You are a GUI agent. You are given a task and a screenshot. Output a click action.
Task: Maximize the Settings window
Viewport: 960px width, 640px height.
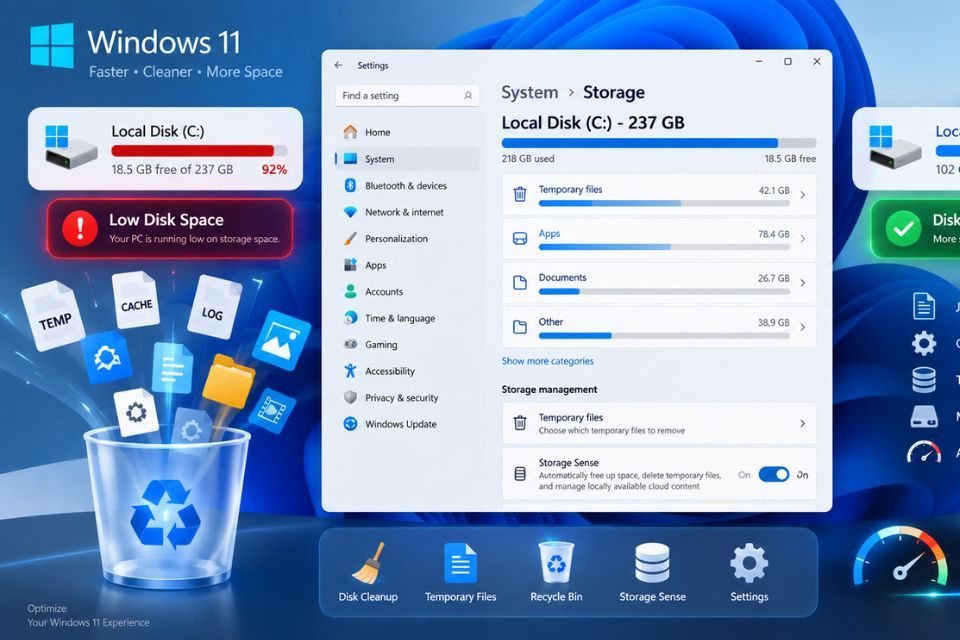[x=788, y=61]
